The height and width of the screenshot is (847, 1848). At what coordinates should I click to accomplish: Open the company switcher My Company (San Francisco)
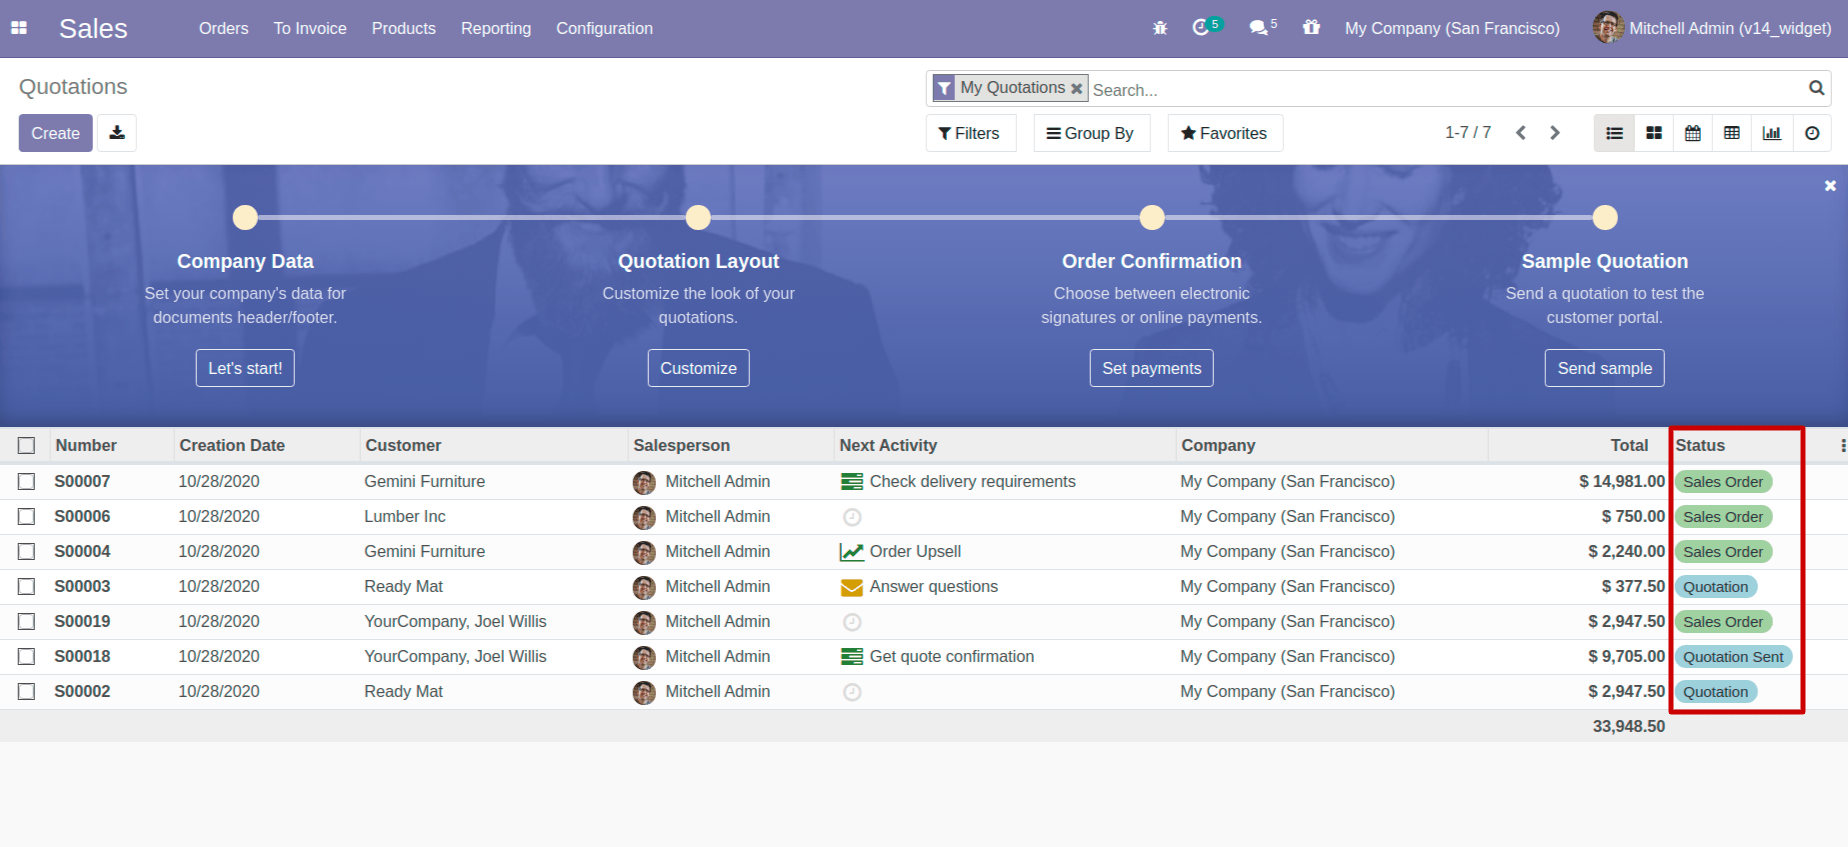pyautogui.click(x=1452, y=28)
